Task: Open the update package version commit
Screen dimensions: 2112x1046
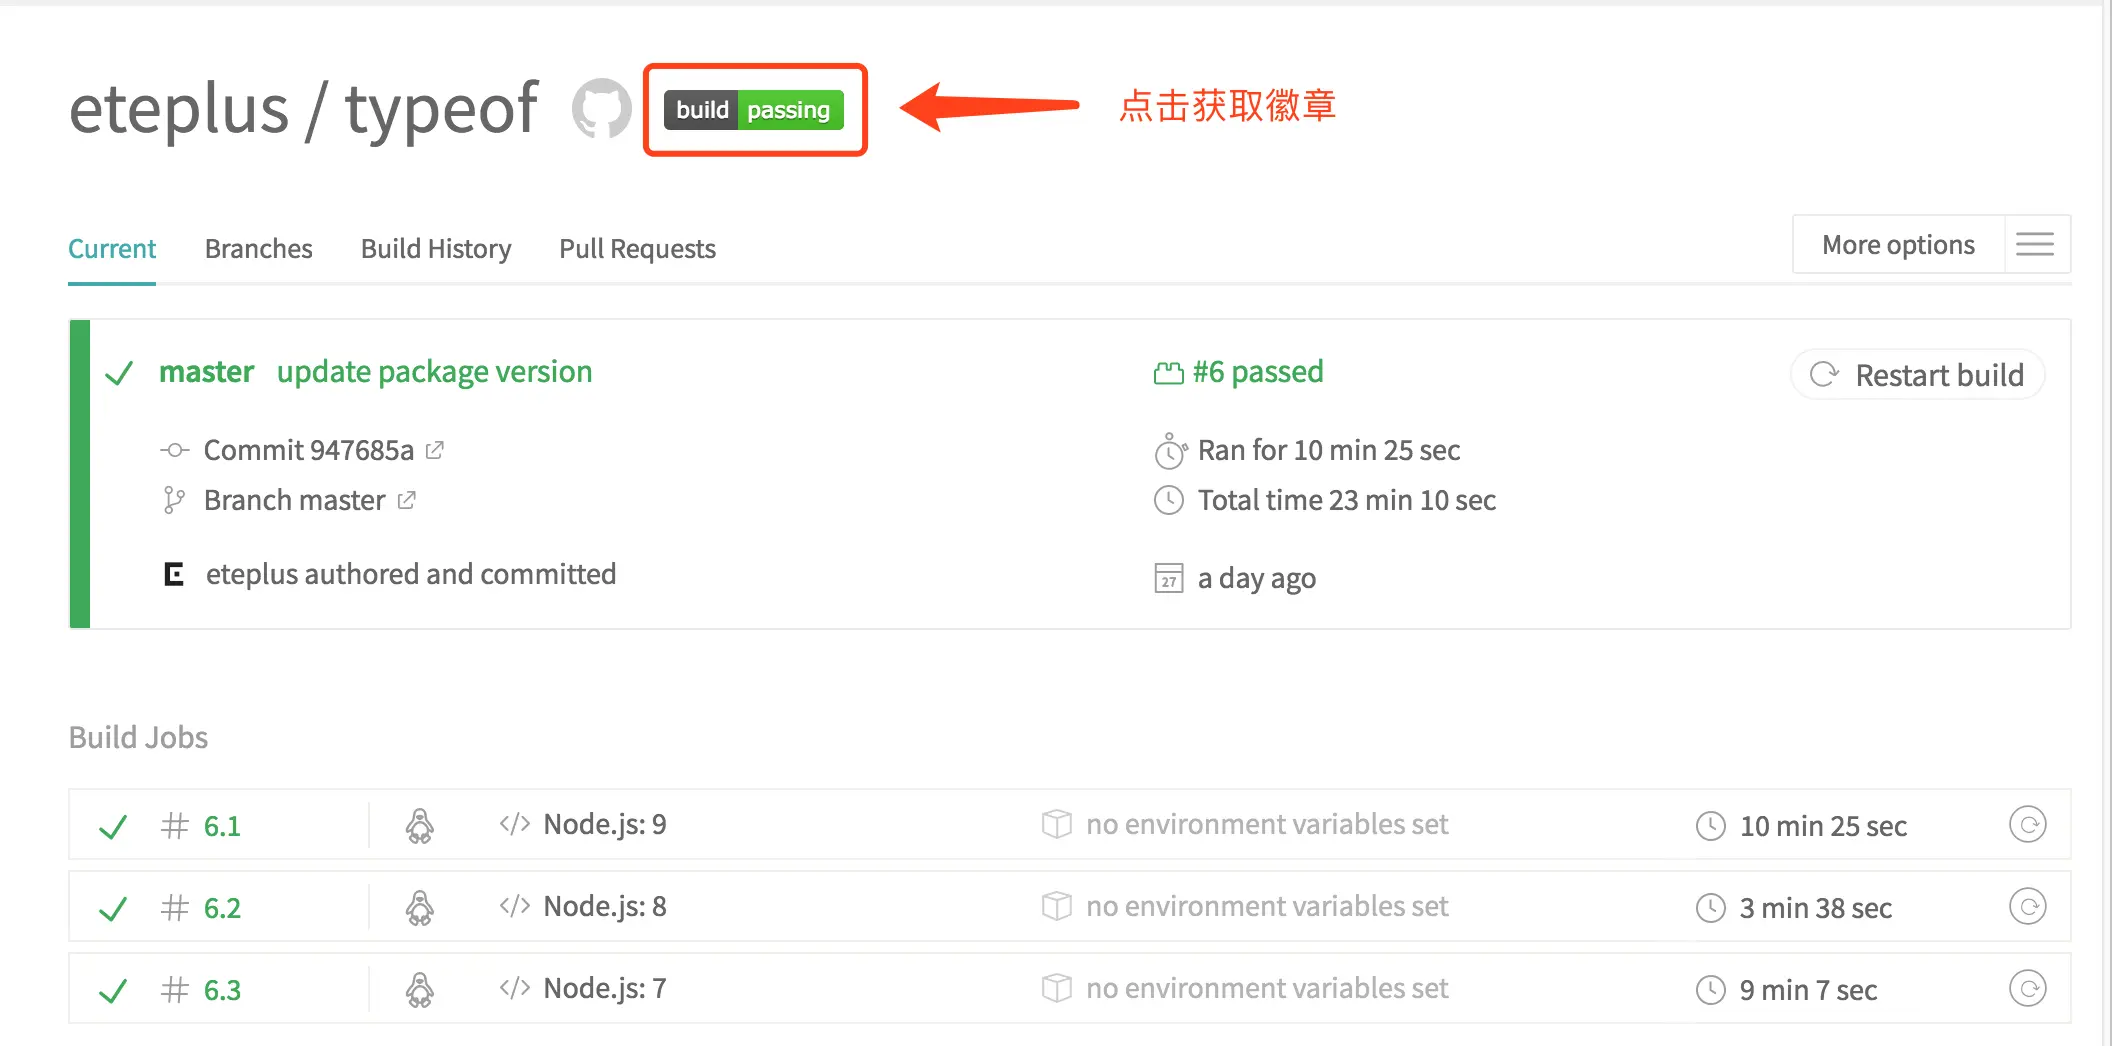Action: pos(434,372)
